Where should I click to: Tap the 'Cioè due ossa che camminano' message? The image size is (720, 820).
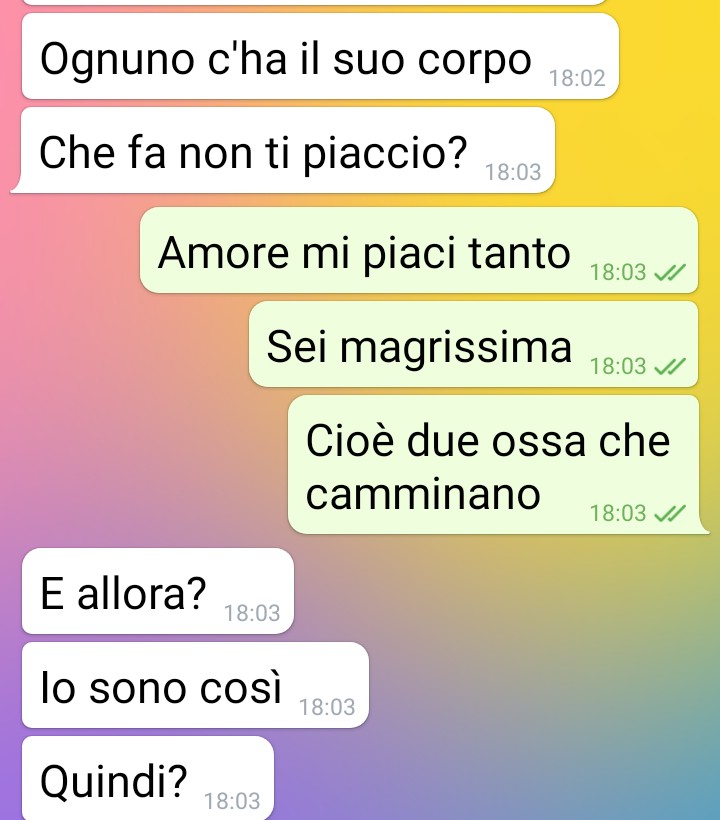pos(497,464)
